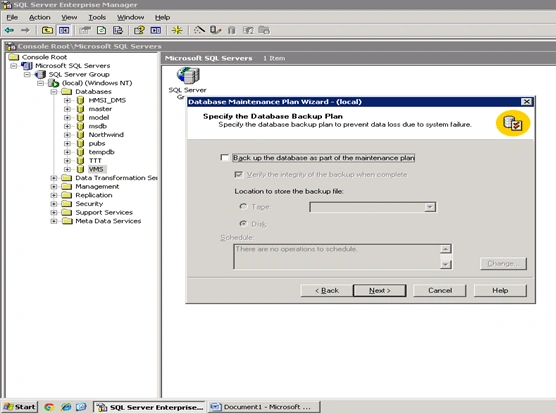Image resolution: width=556 pixels, height=414 pixels.
Task: Click the Help button in wizard
Action: pos(500,291)
